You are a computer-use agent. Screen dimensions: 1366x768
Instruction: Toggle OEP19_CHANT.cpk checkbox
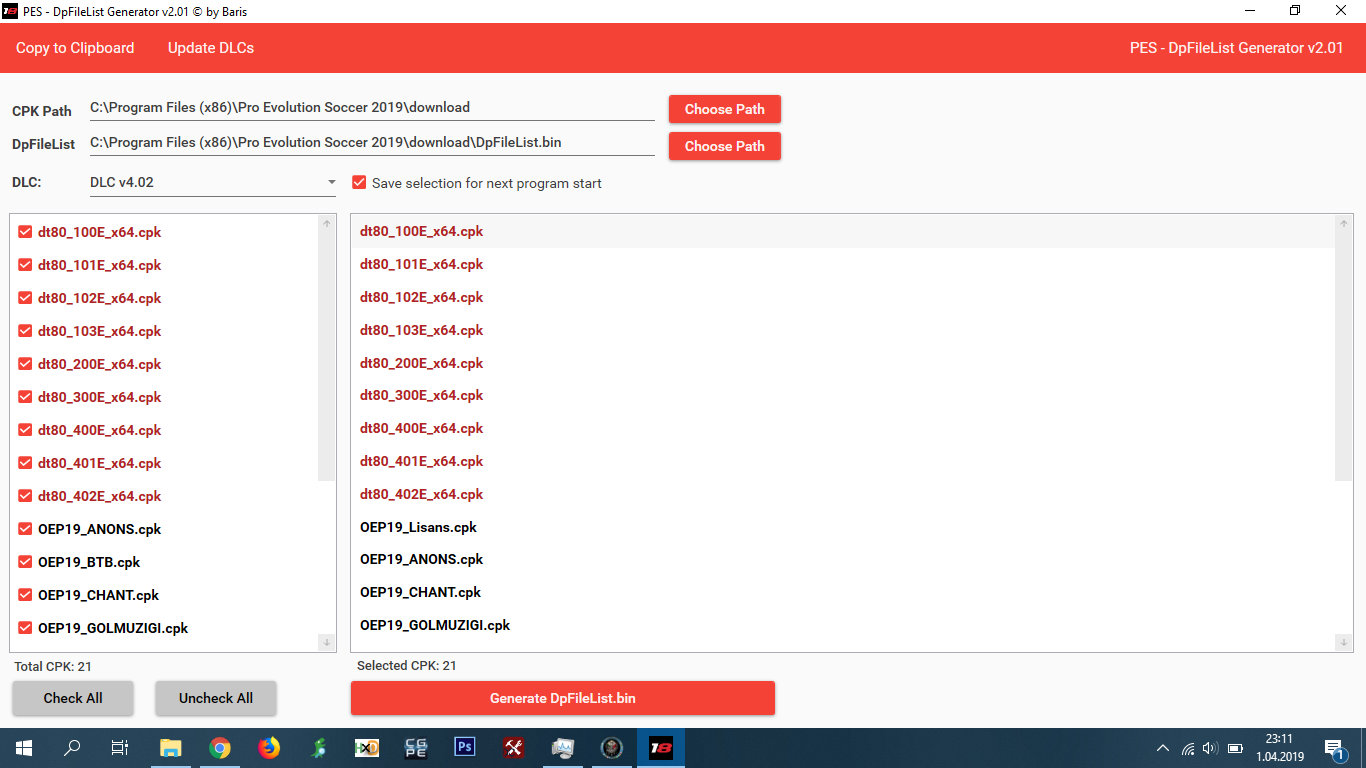(x=26, y=595)
